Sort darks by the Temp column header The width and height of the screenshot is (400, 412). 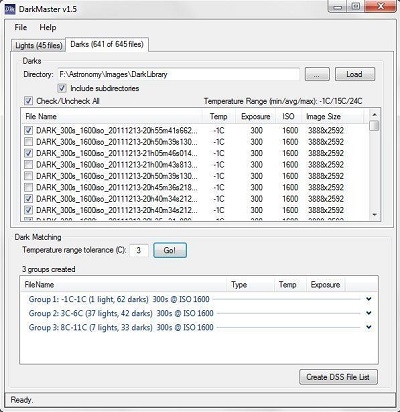pyautogui.click(x=218, y=116)
